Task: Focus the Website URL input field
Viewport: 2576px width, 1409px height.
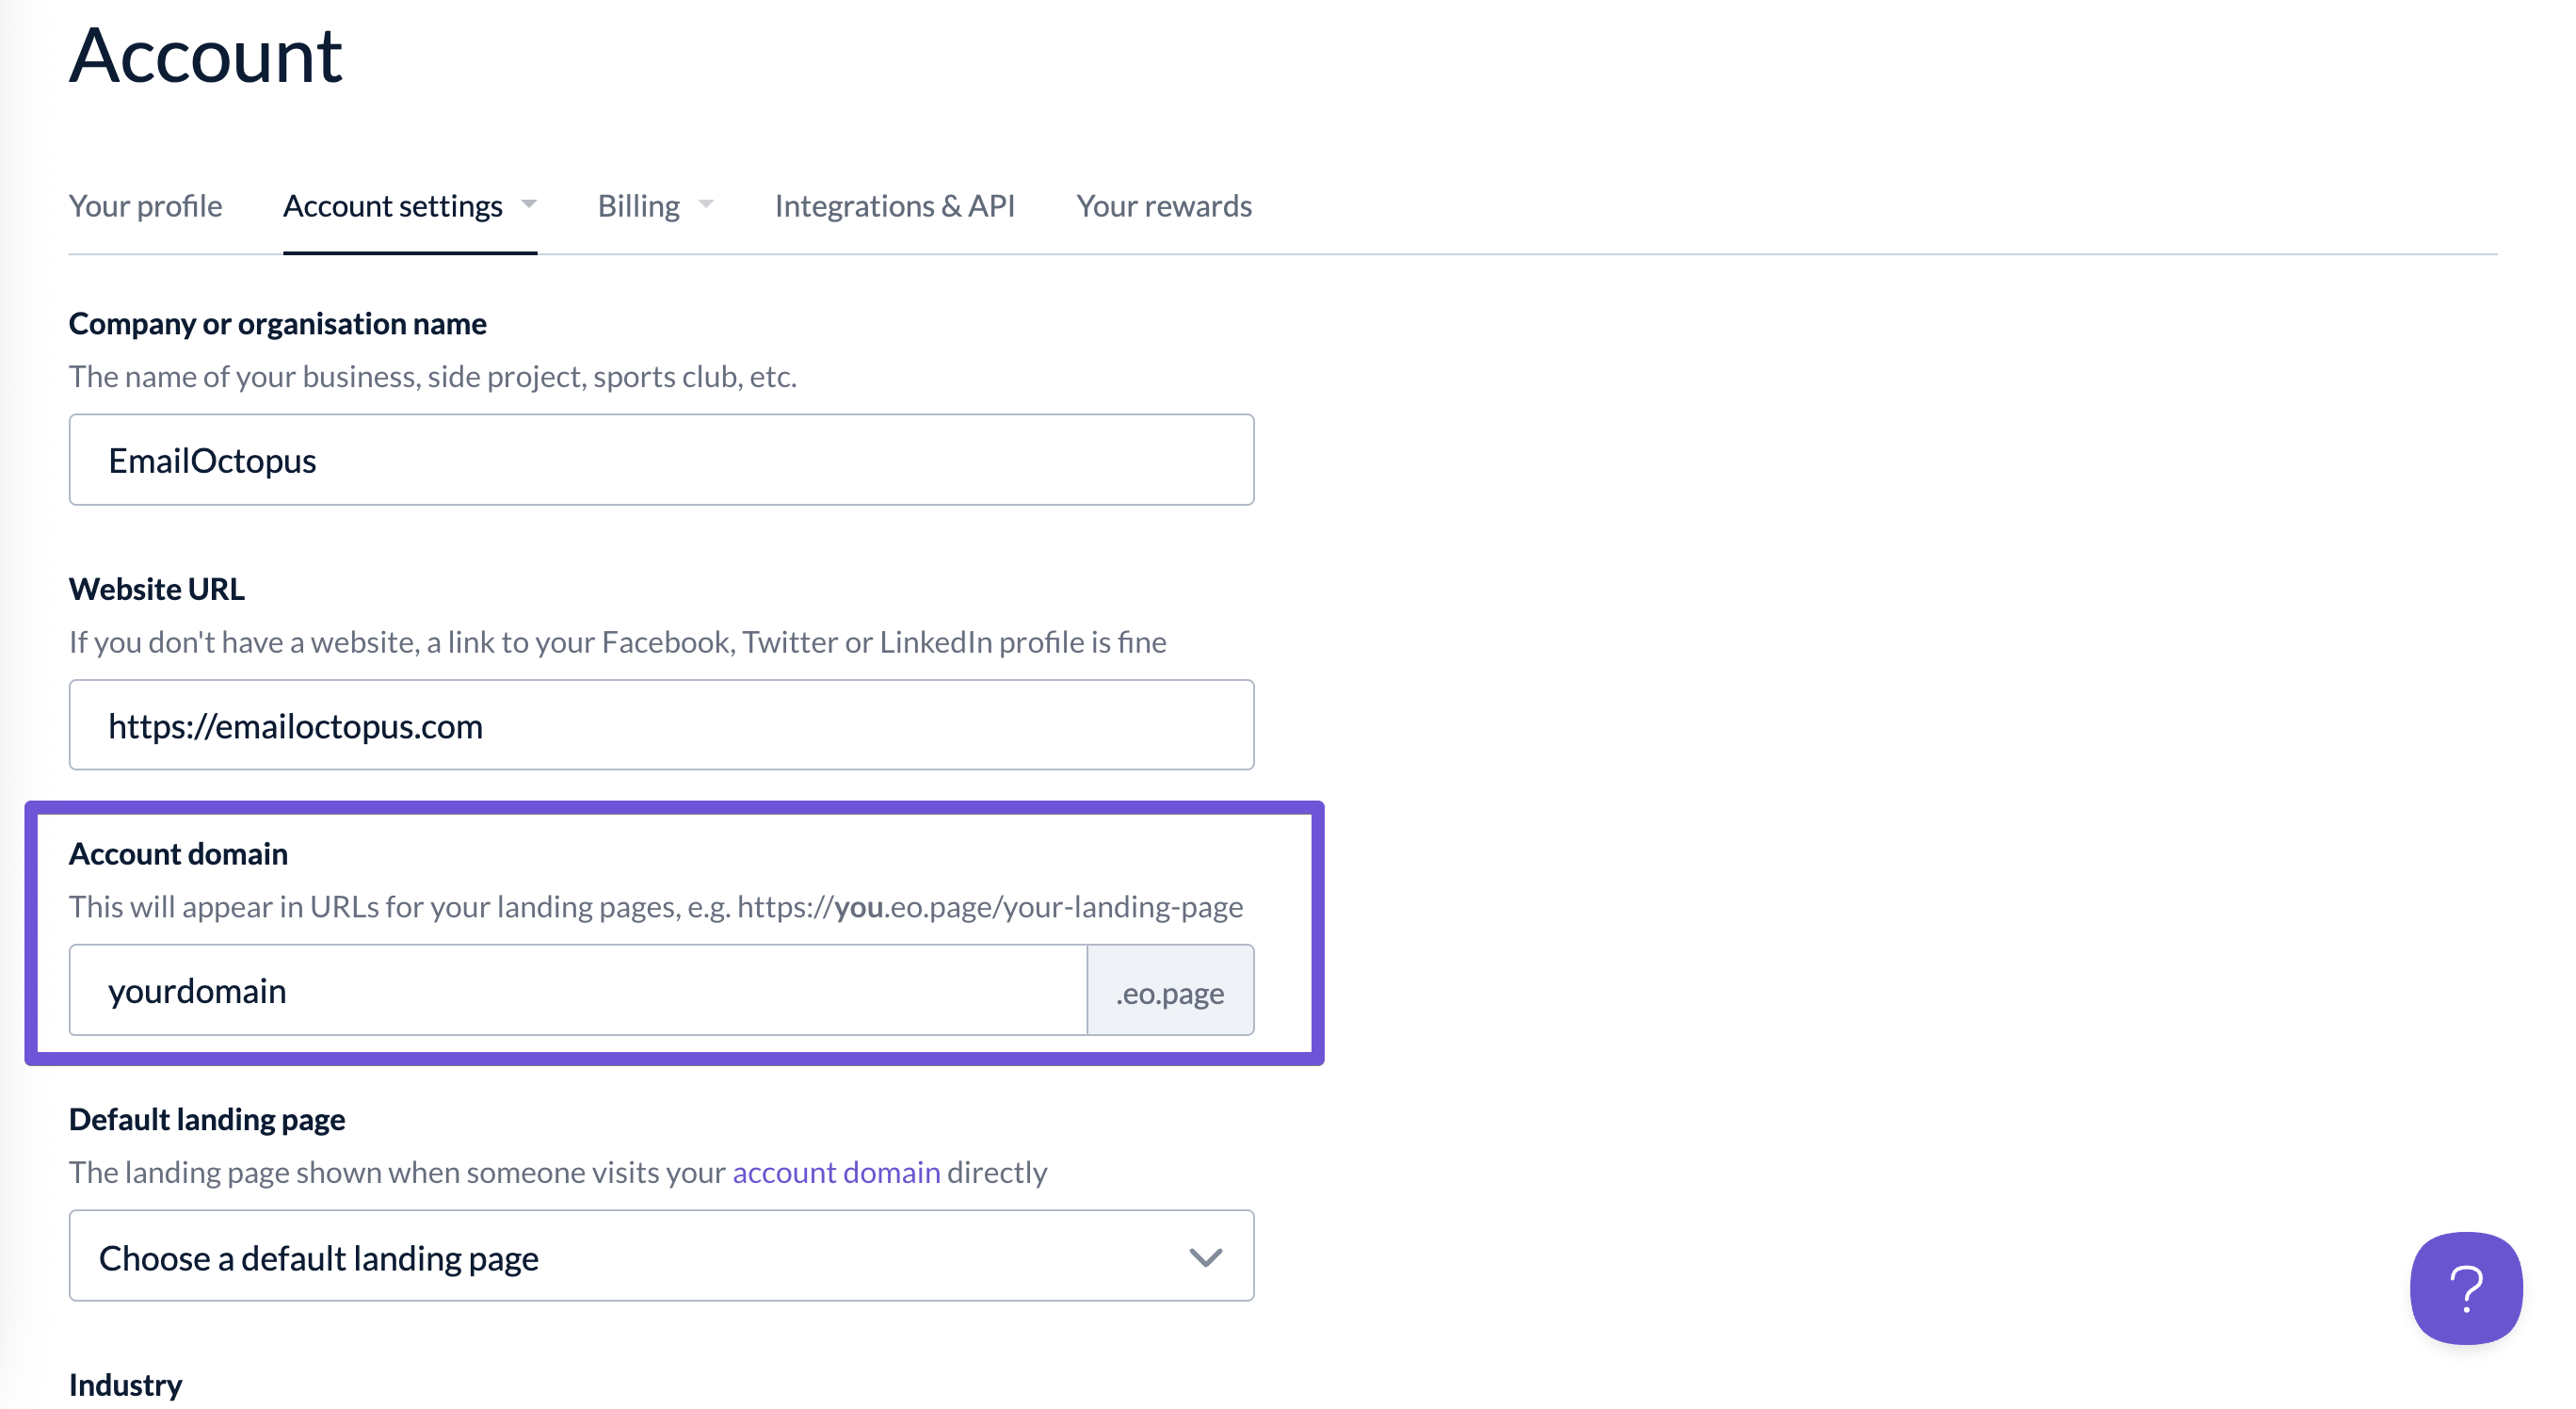Action: [x=661, y=725]
